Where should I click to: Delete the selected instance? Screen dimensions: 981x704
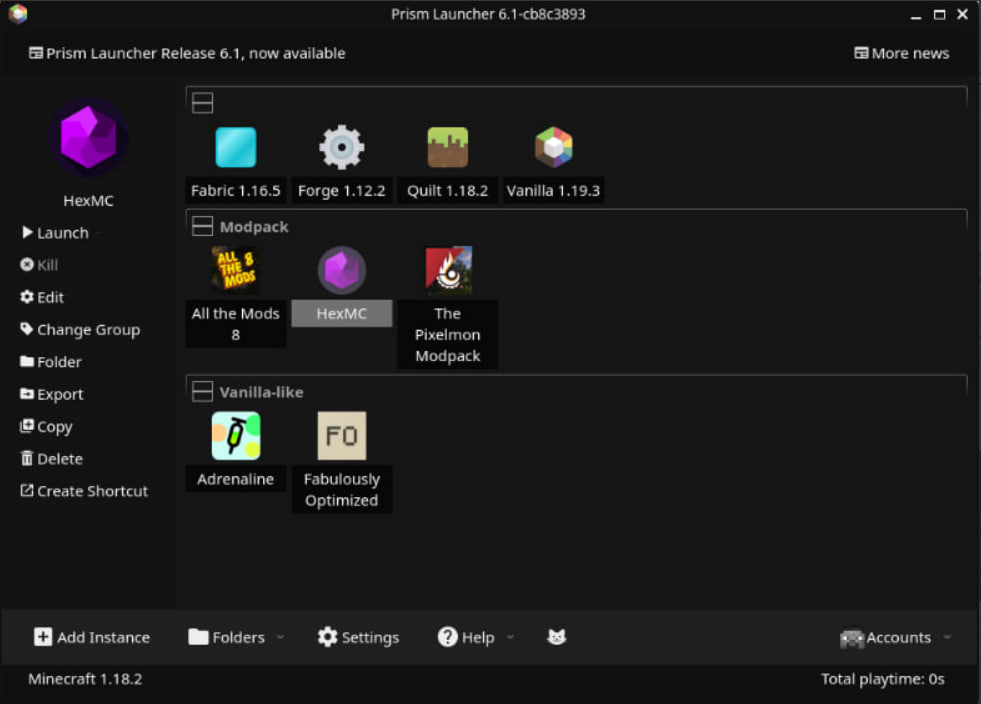click(x=51, y=459)
